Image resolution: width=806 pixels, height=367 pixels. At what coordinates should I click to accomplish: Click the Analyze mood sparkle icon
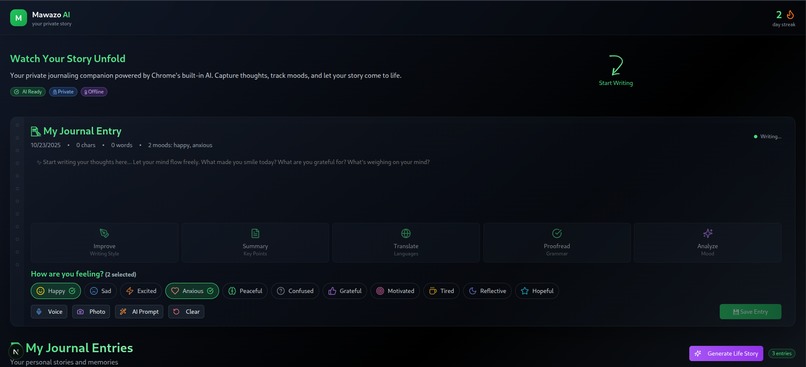(x=708, y=234)
